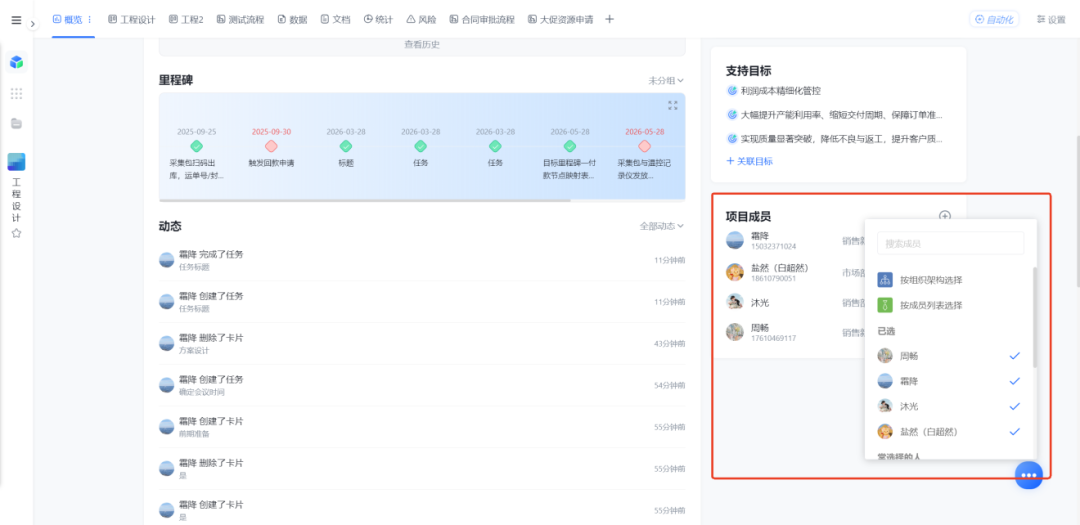Go to the 文档 tab
Viewport: 1080px width, 525px height.
335,19
